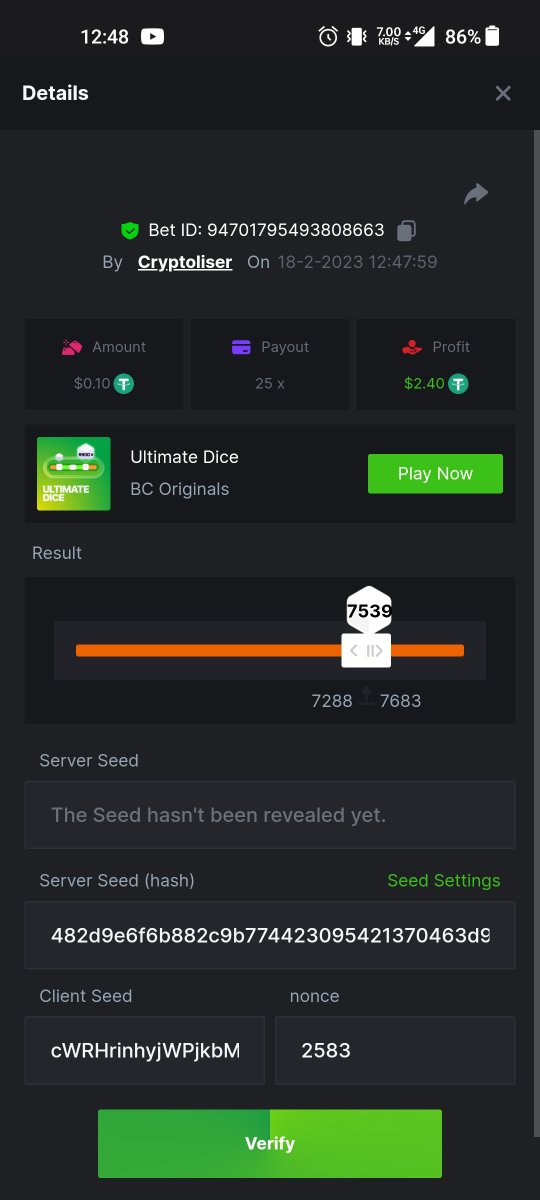Click the dice result slider handle
This screenshot has height=1200, width=540.
coord(366,650)
